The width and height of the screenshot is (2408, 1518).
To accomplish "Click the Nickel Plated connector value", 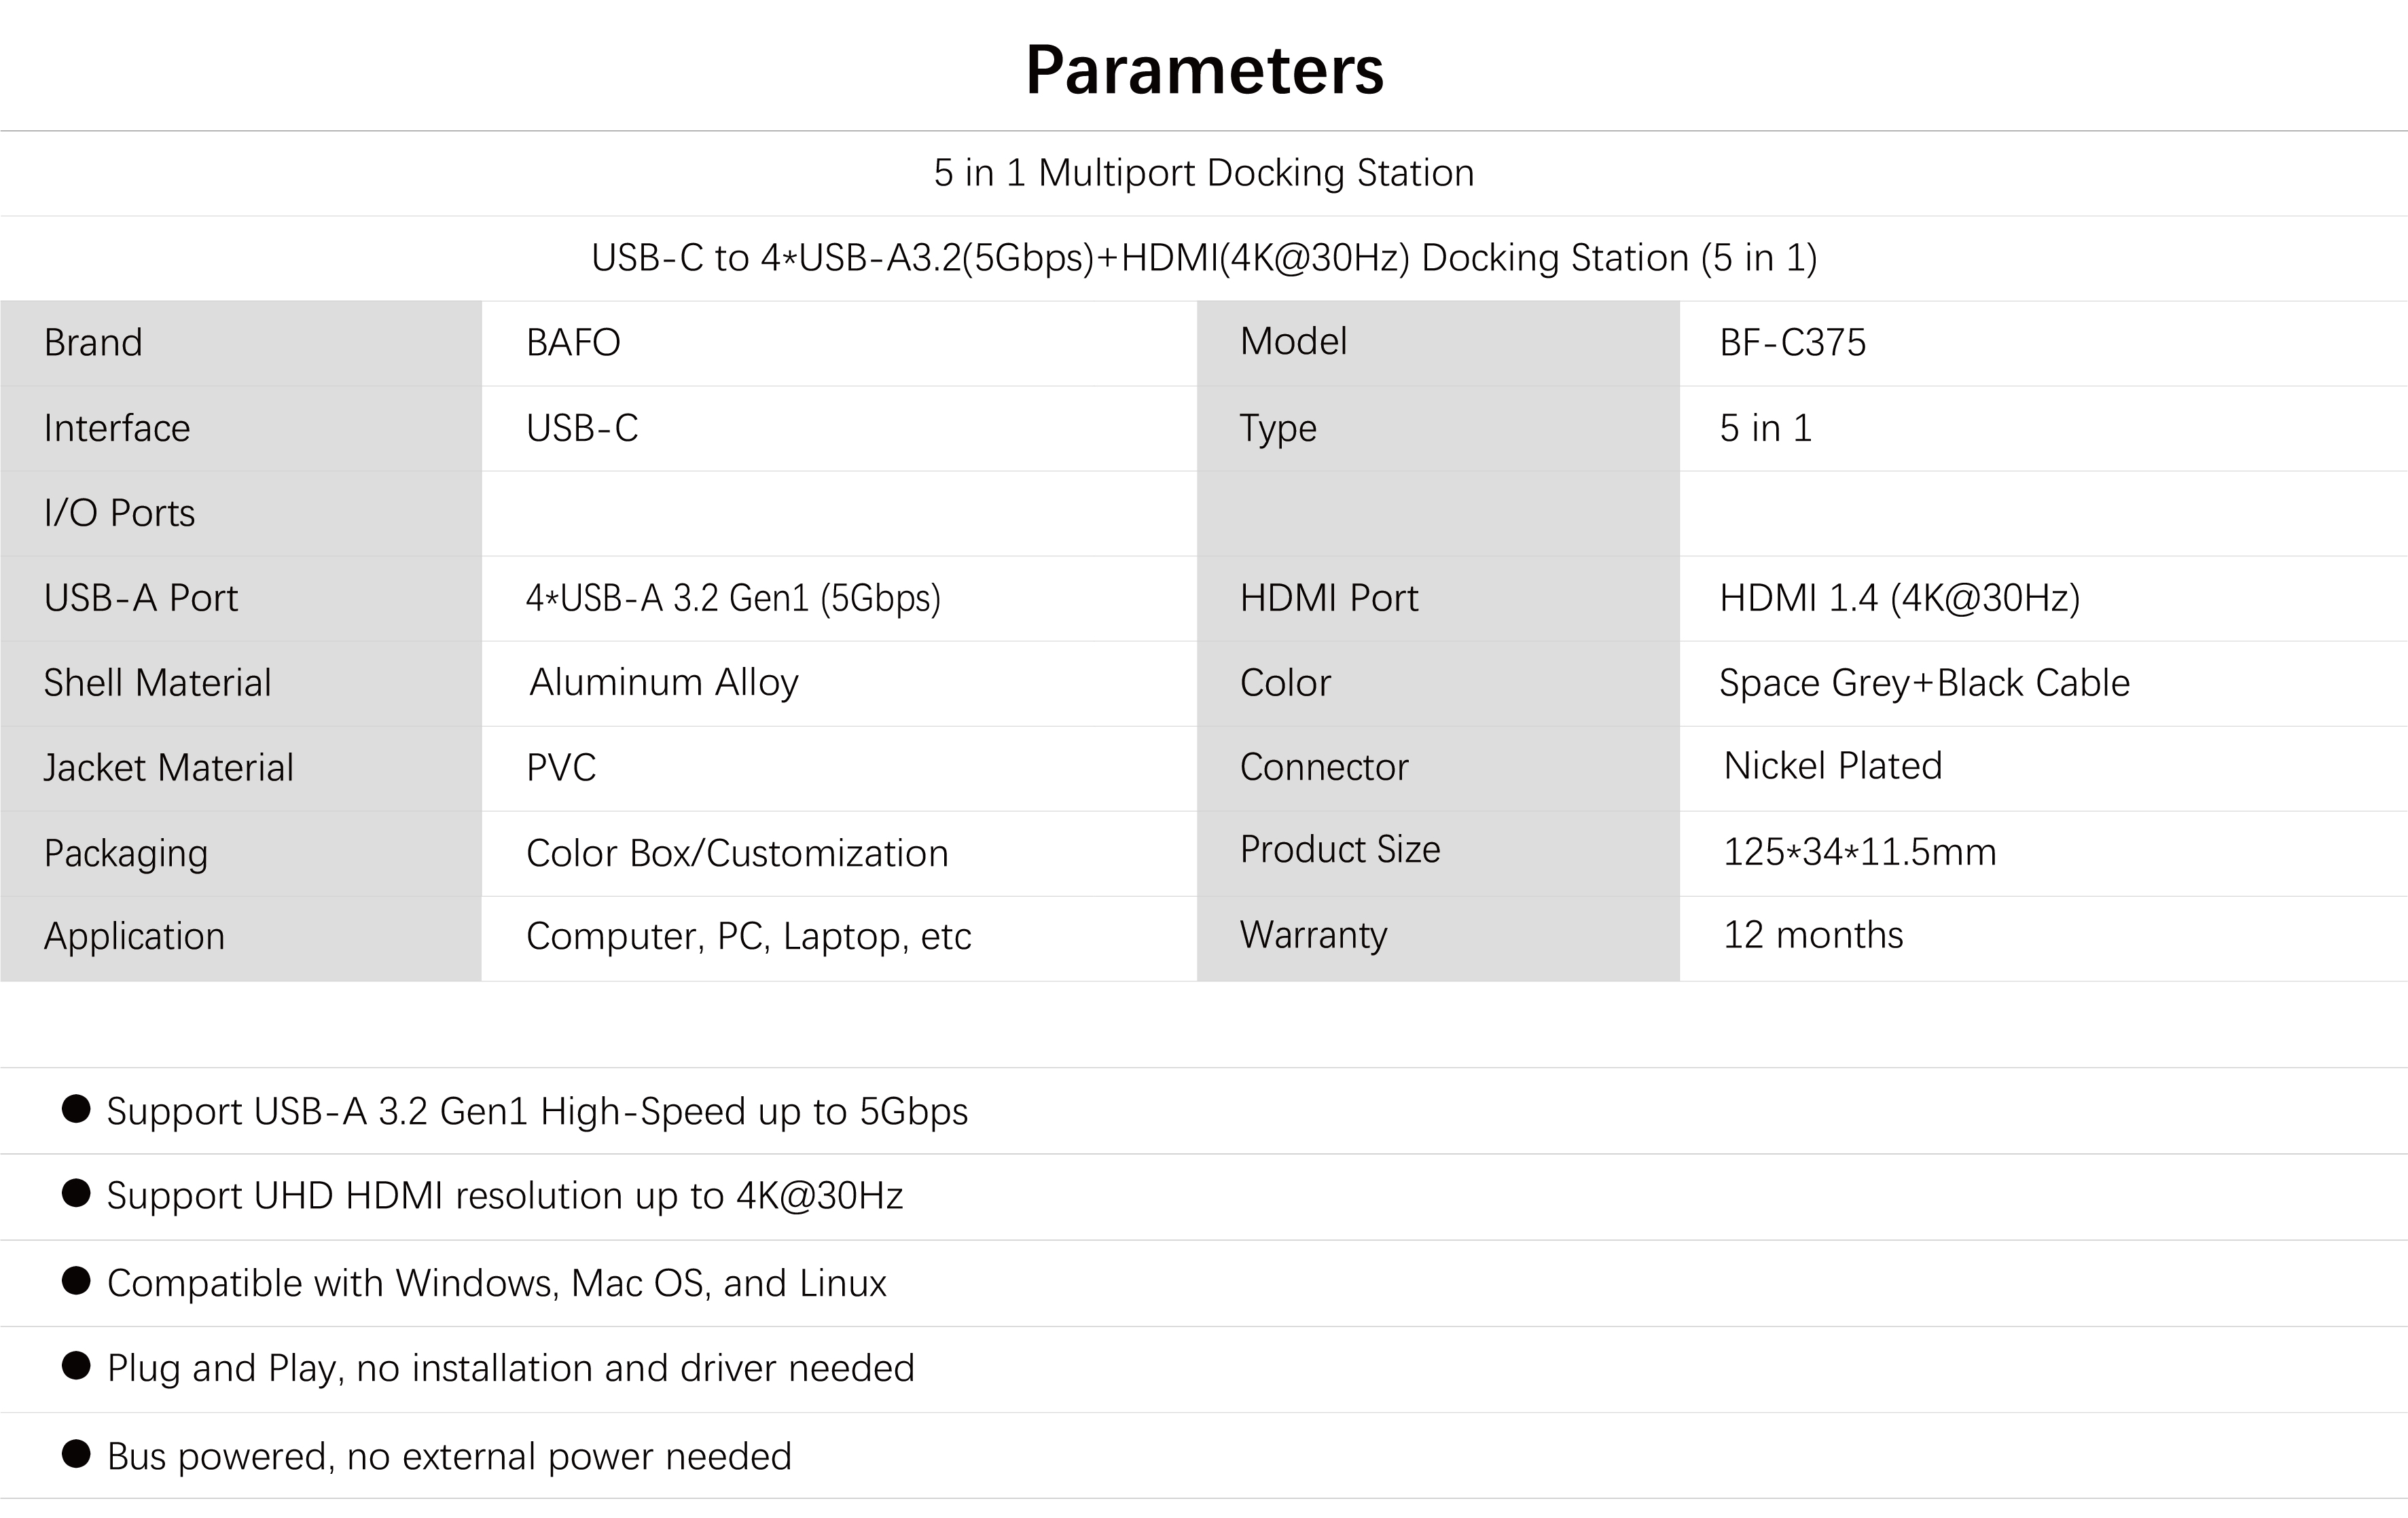I will tap(1832, 766).
